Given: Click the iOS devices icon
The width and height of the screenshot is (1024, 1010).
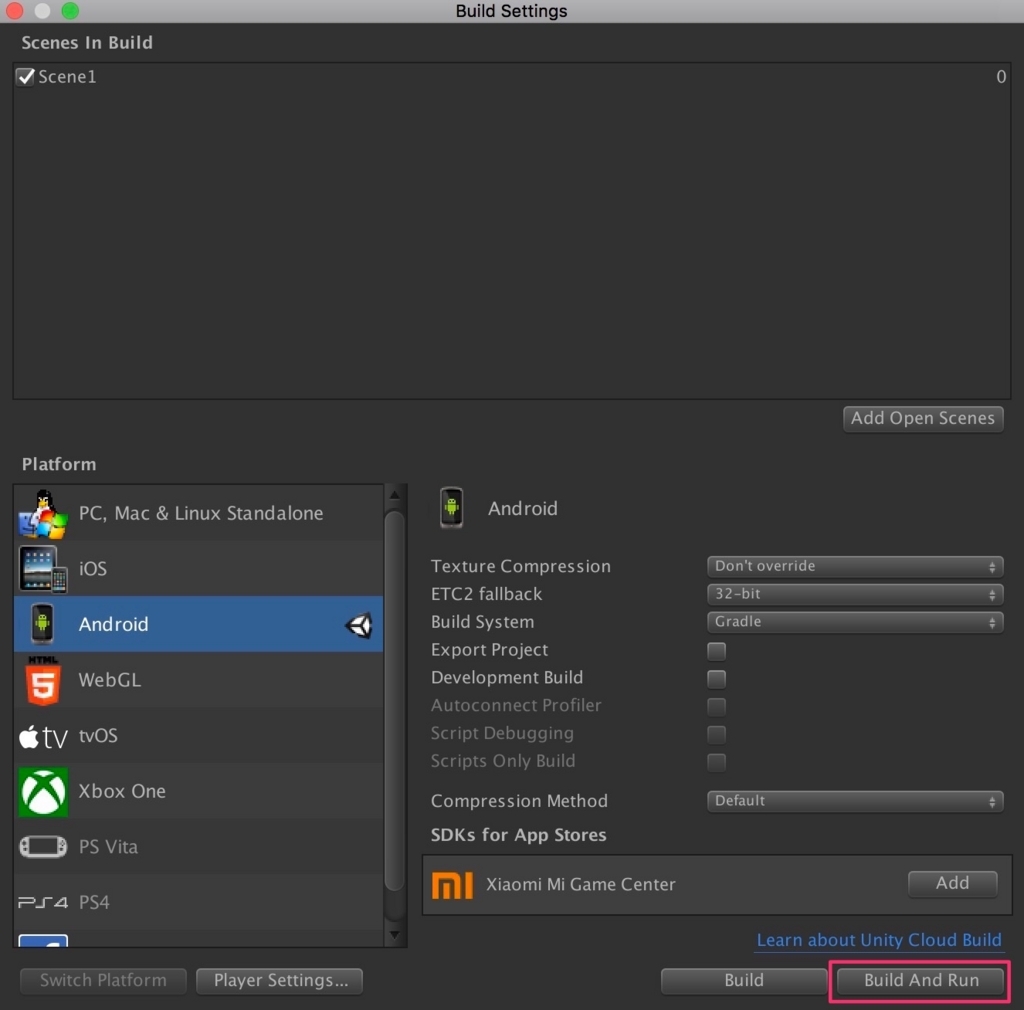Looking at the screenshot, I should pyautogui.click(x=42, y=569).
